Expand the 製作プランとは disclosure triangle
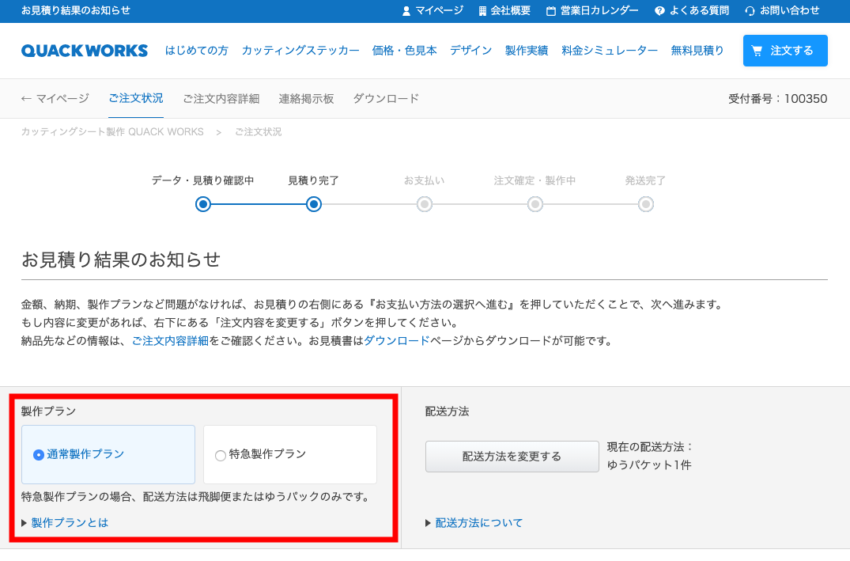850x561 pixels. (25, 523)
